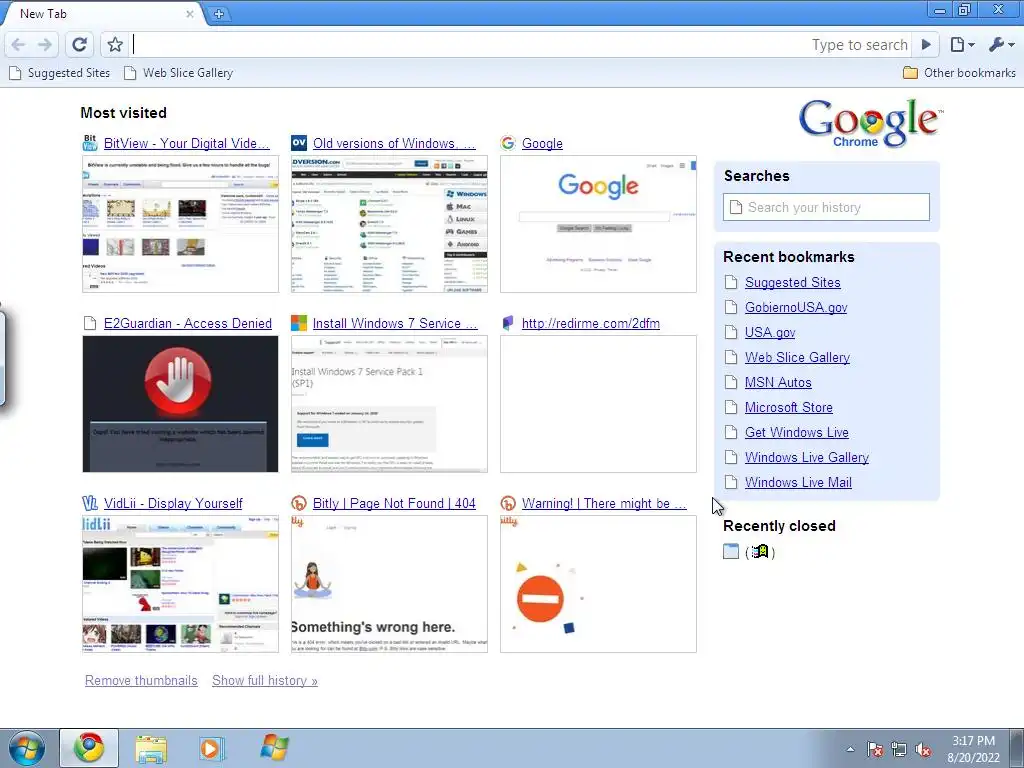
Task: Click the Google G favicon
Action: click(508, 143)
